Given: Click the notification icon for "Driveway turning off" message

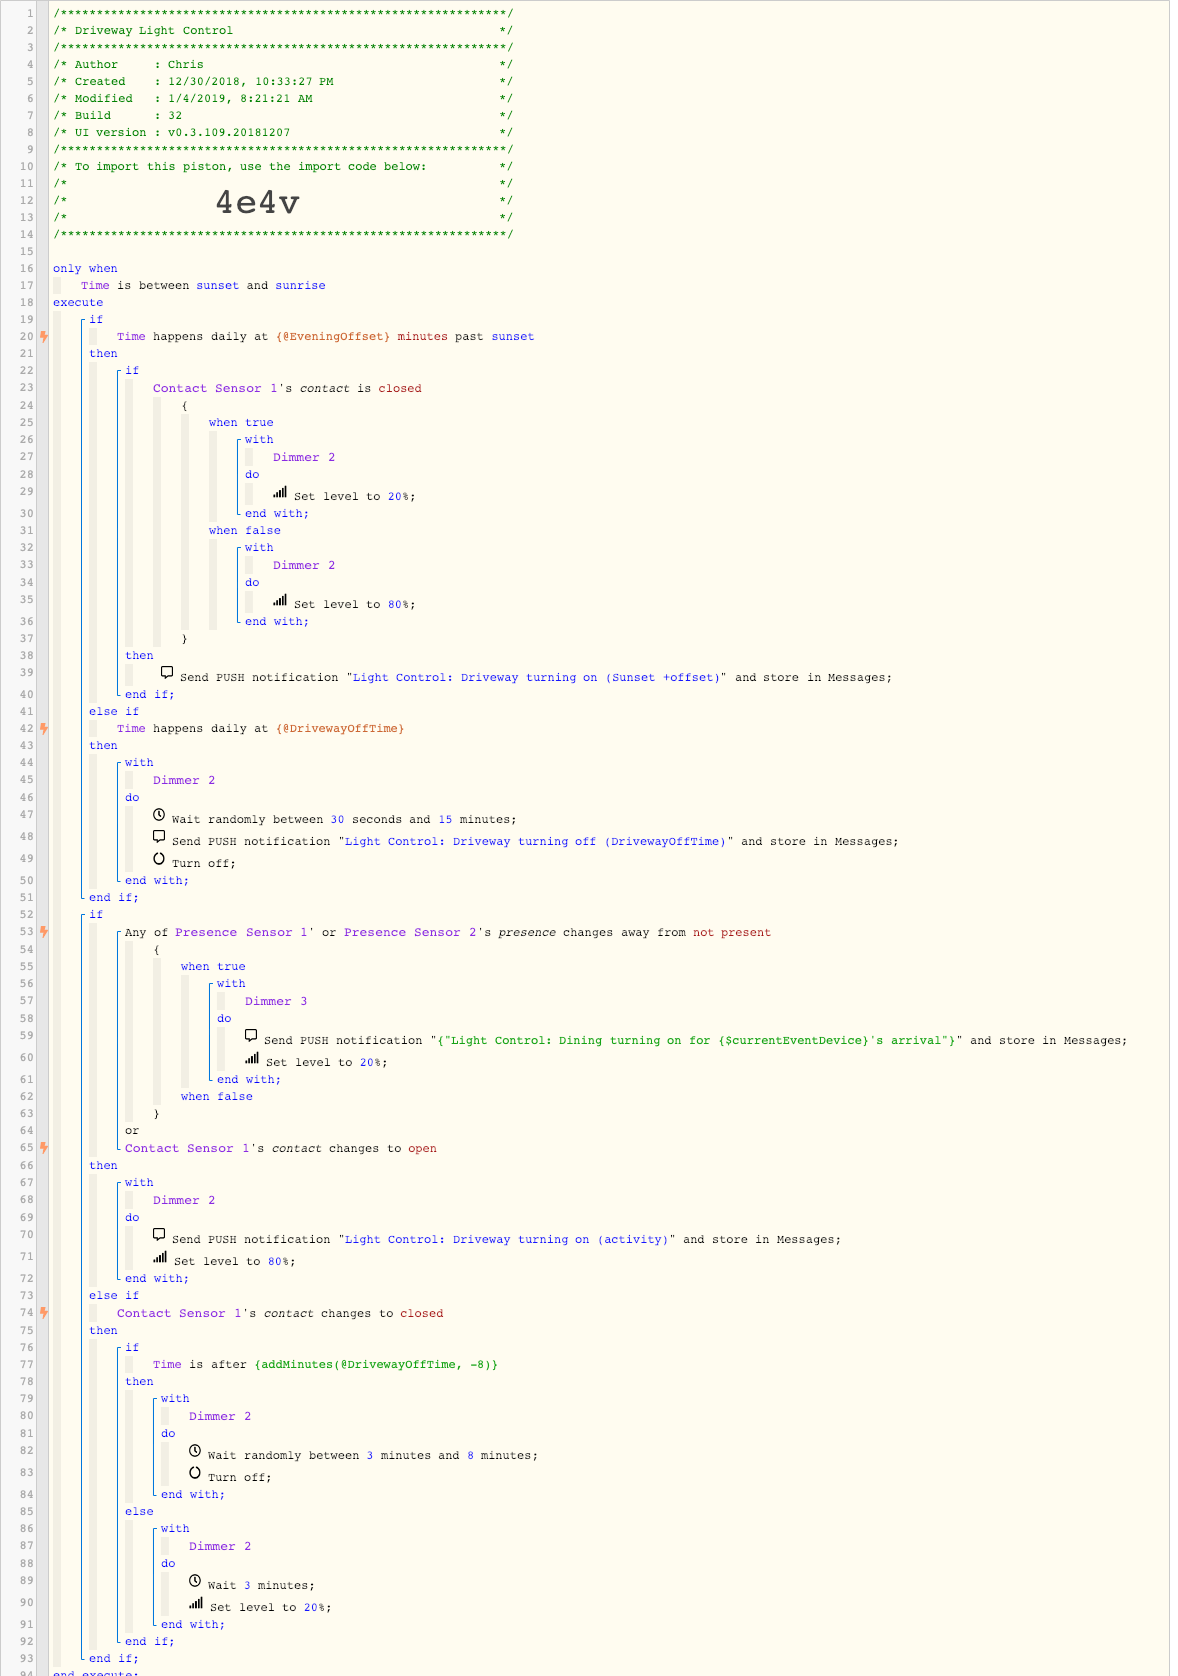Looking at the screenshot, I should point(159,837).
